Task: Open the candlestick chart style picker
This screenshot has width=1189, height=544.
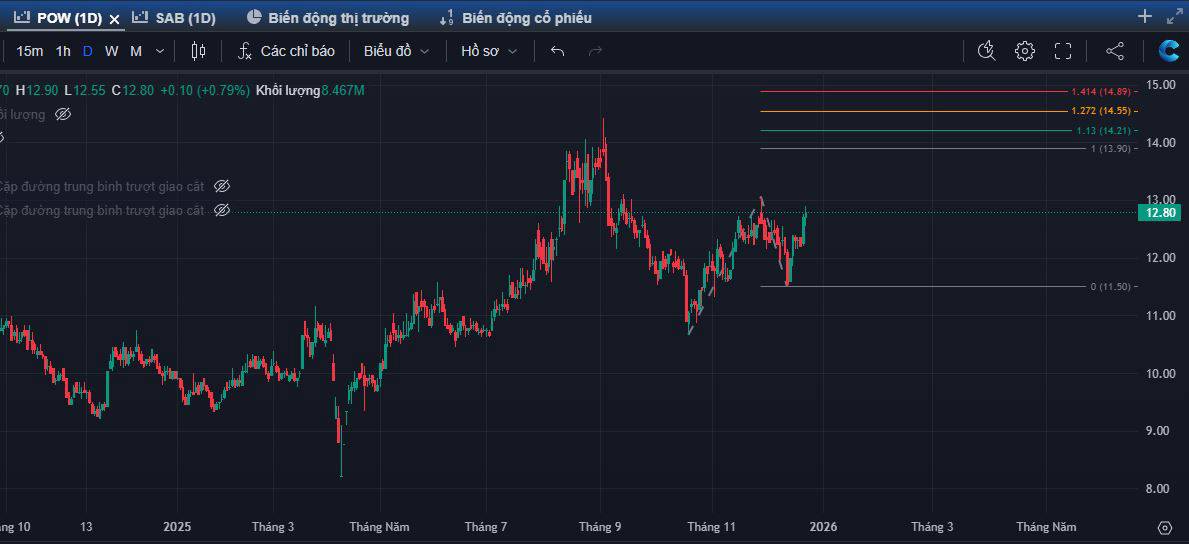Action: (x=198, y=51)
